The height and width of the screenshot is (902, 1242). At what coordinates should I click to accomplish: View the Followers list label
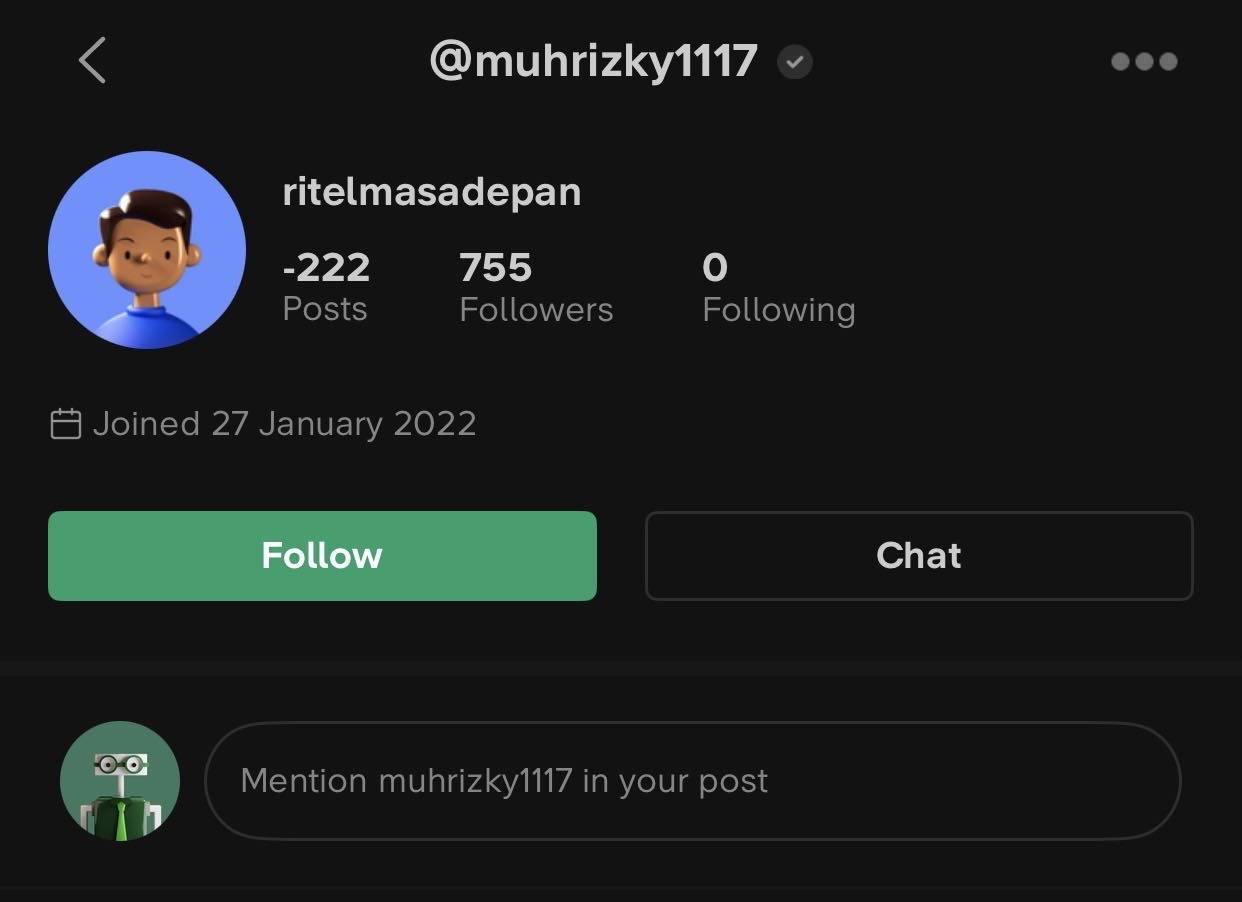point(536,310)
